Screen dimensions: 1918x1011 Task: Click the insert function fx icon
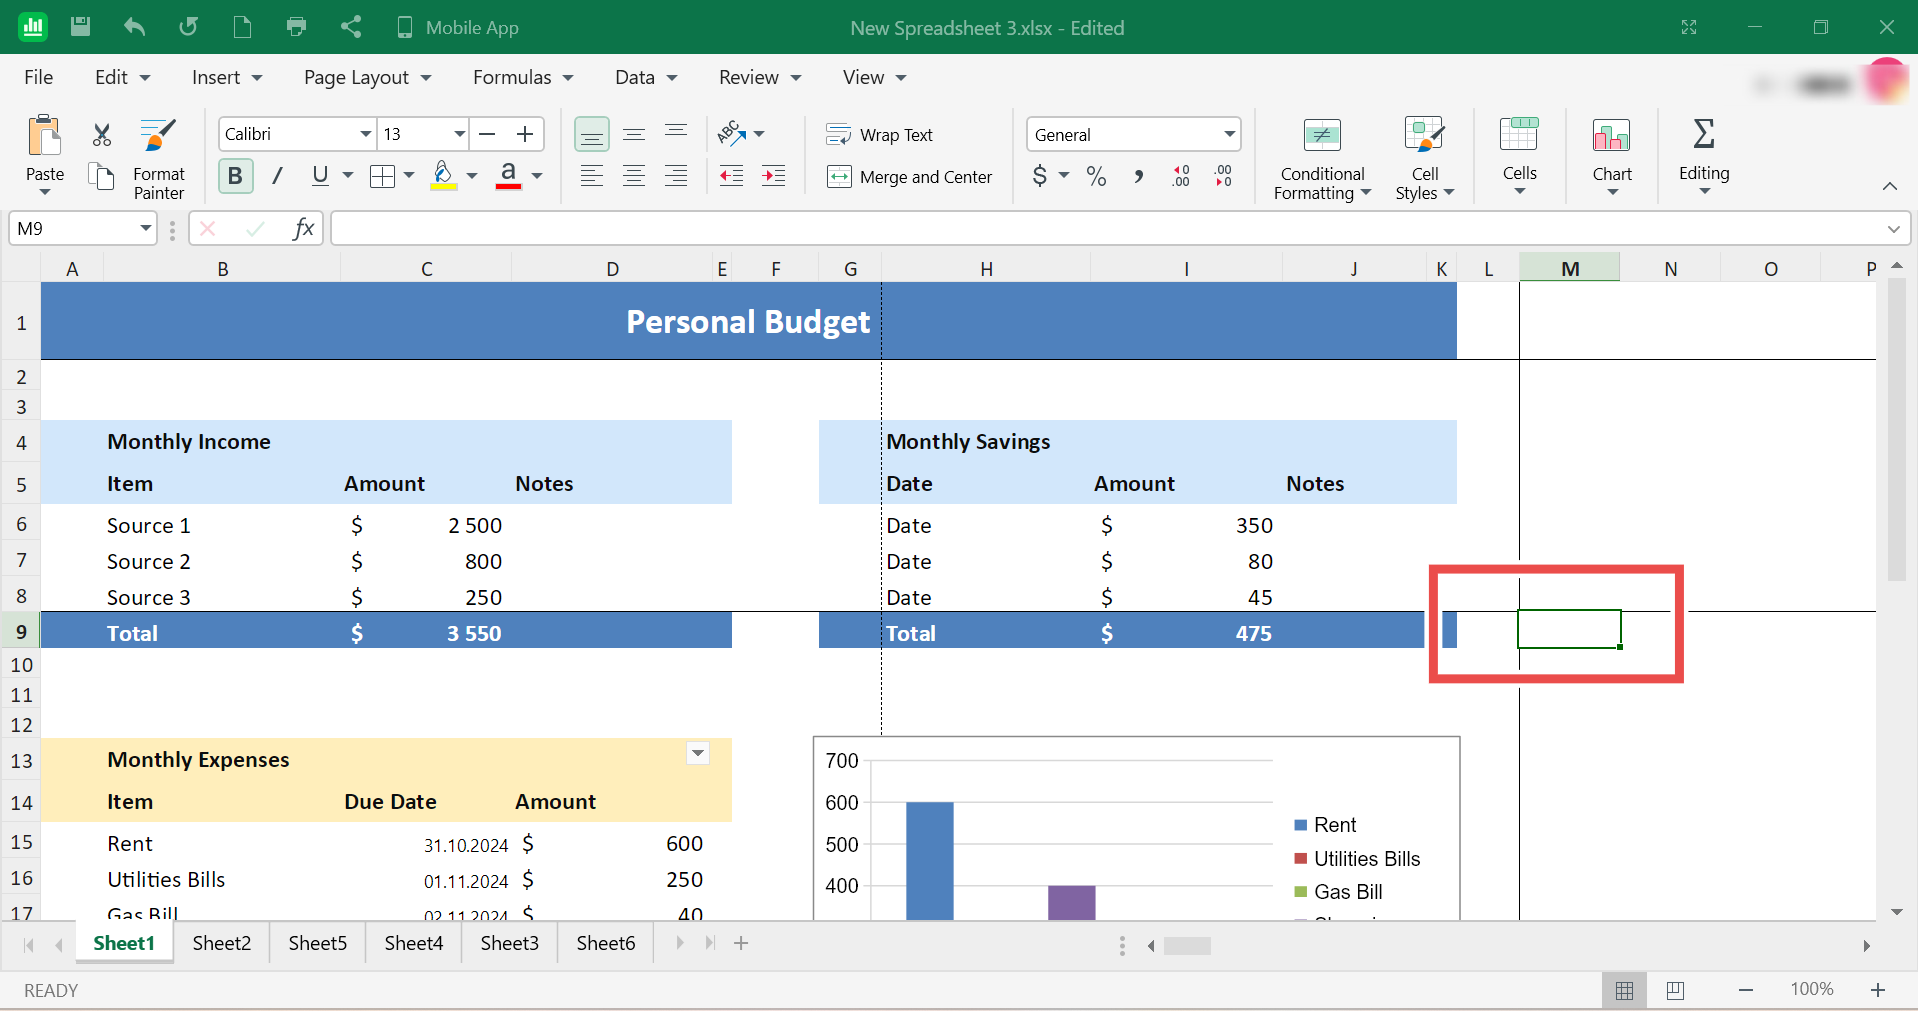pos(303,229)
